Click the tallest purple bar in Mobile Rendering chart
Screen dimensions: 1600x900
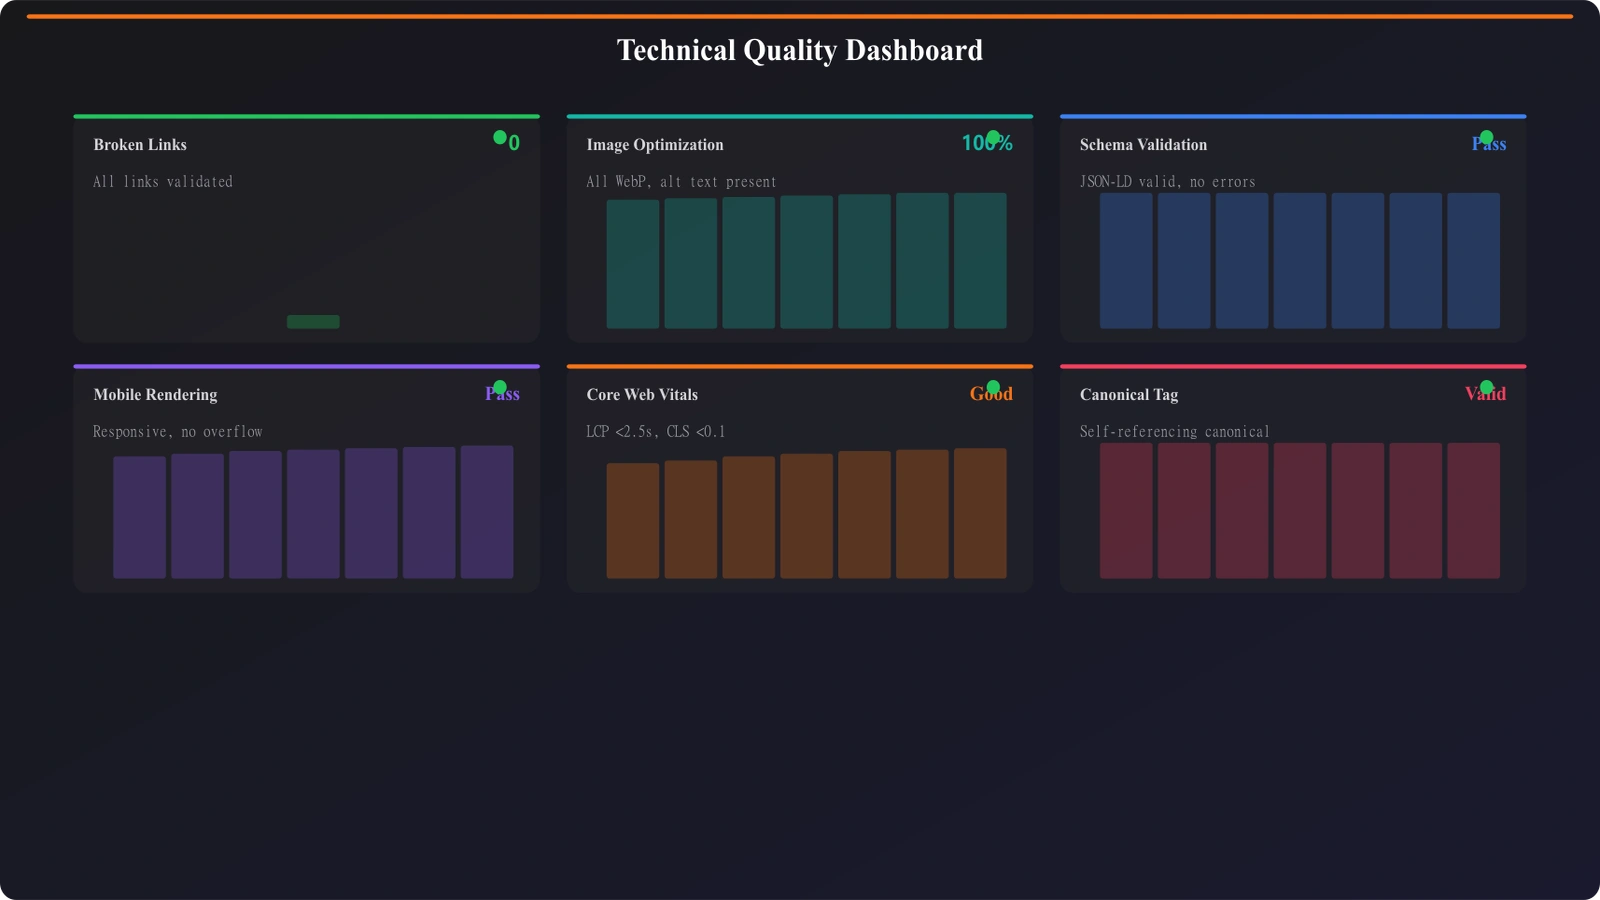click(x=487, y=511)
